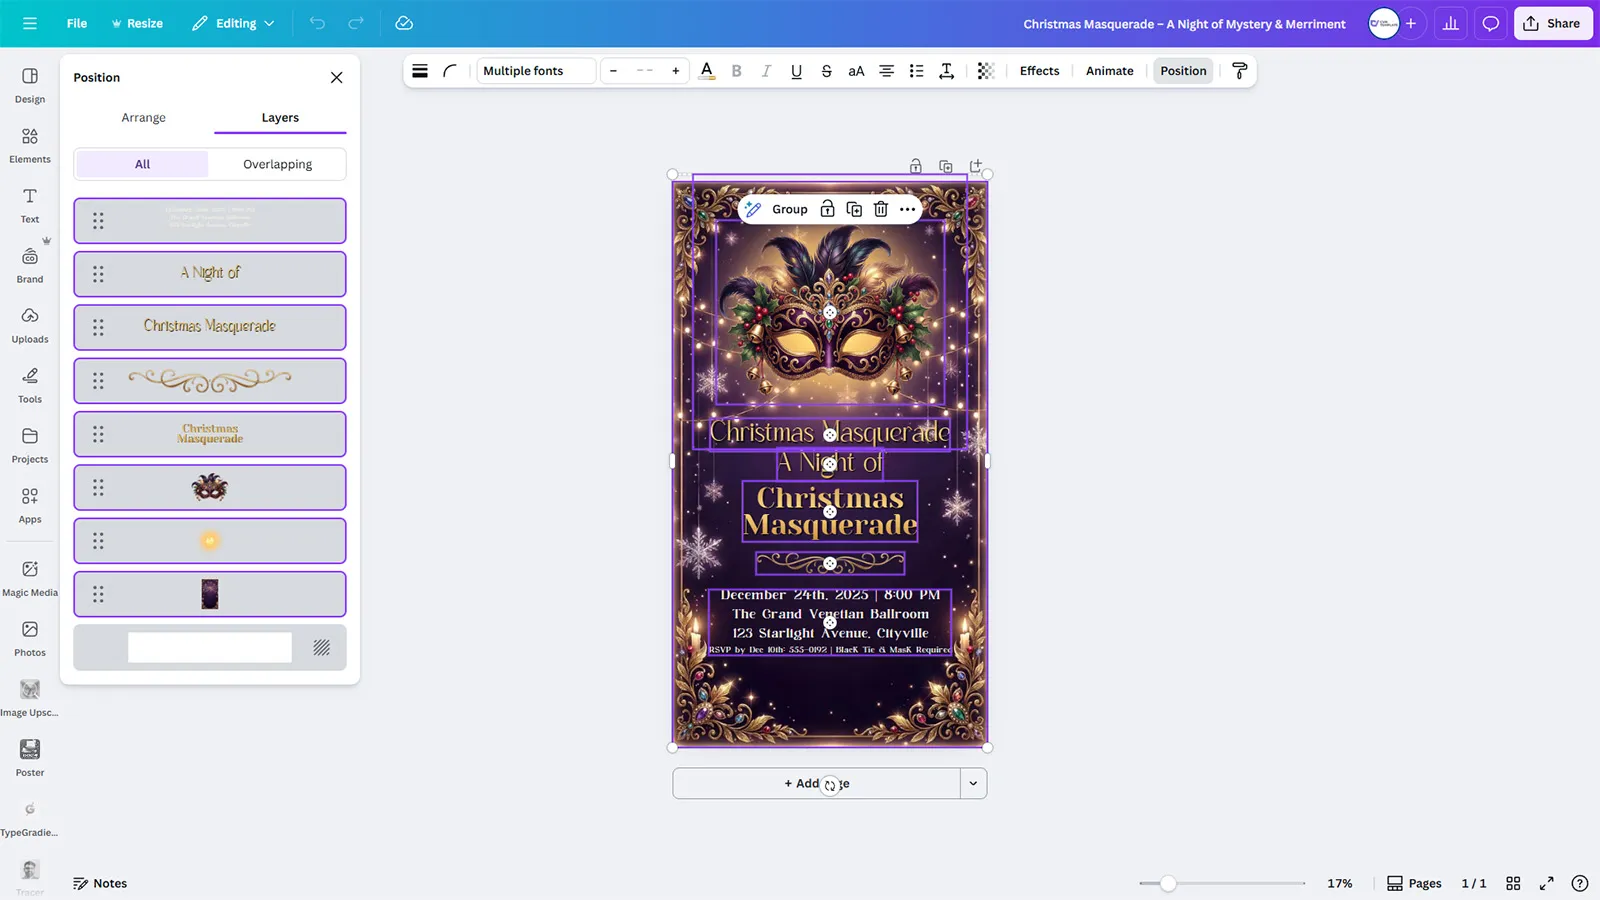The image size is (1600, 900).
Task: Click the Bold formatting icon
Action: click(737, 71)
